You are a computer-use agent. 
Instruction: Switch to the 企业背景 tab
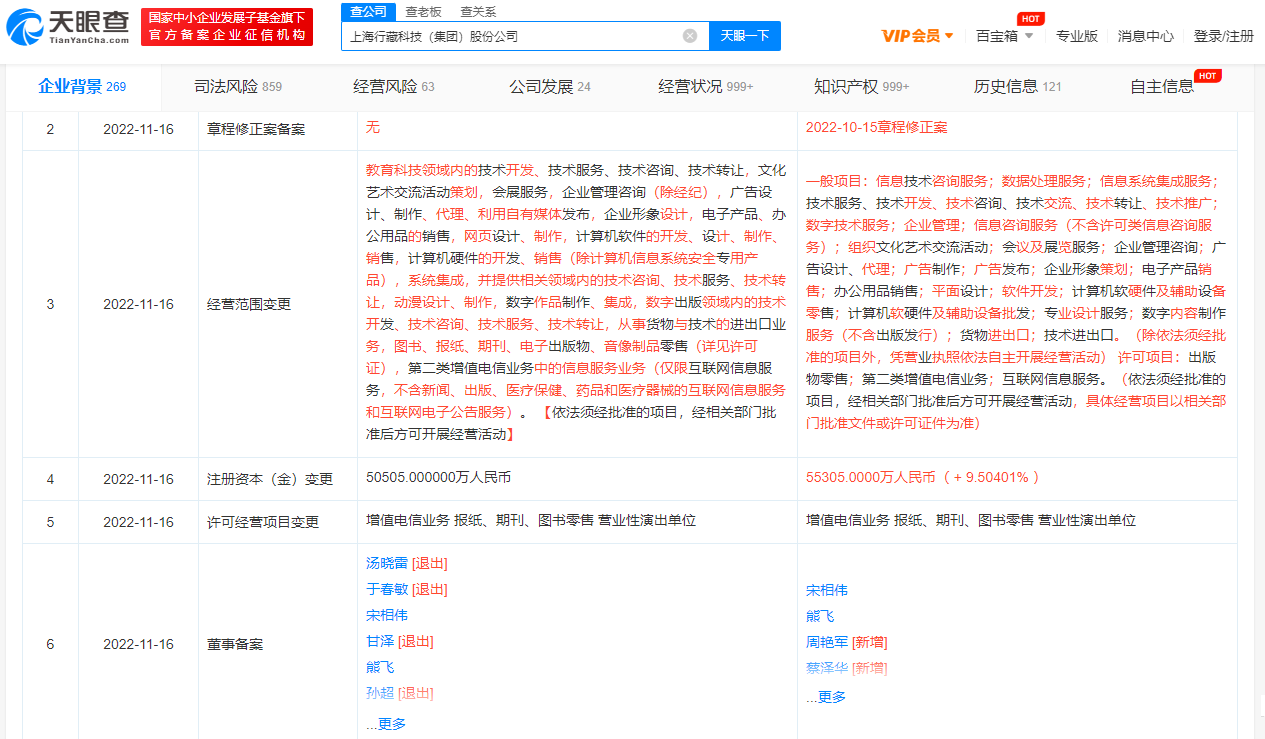click(x=82, y=87)
